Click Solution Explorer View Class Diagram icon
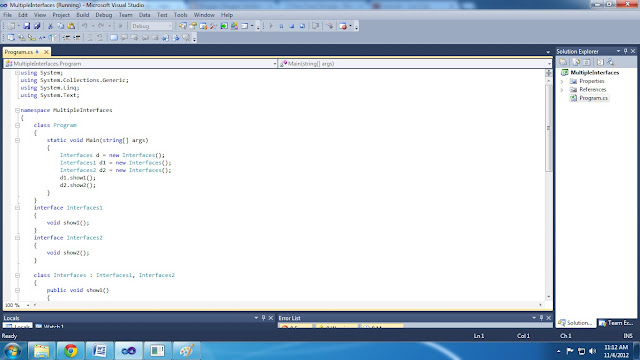 (x=611, y=62)
